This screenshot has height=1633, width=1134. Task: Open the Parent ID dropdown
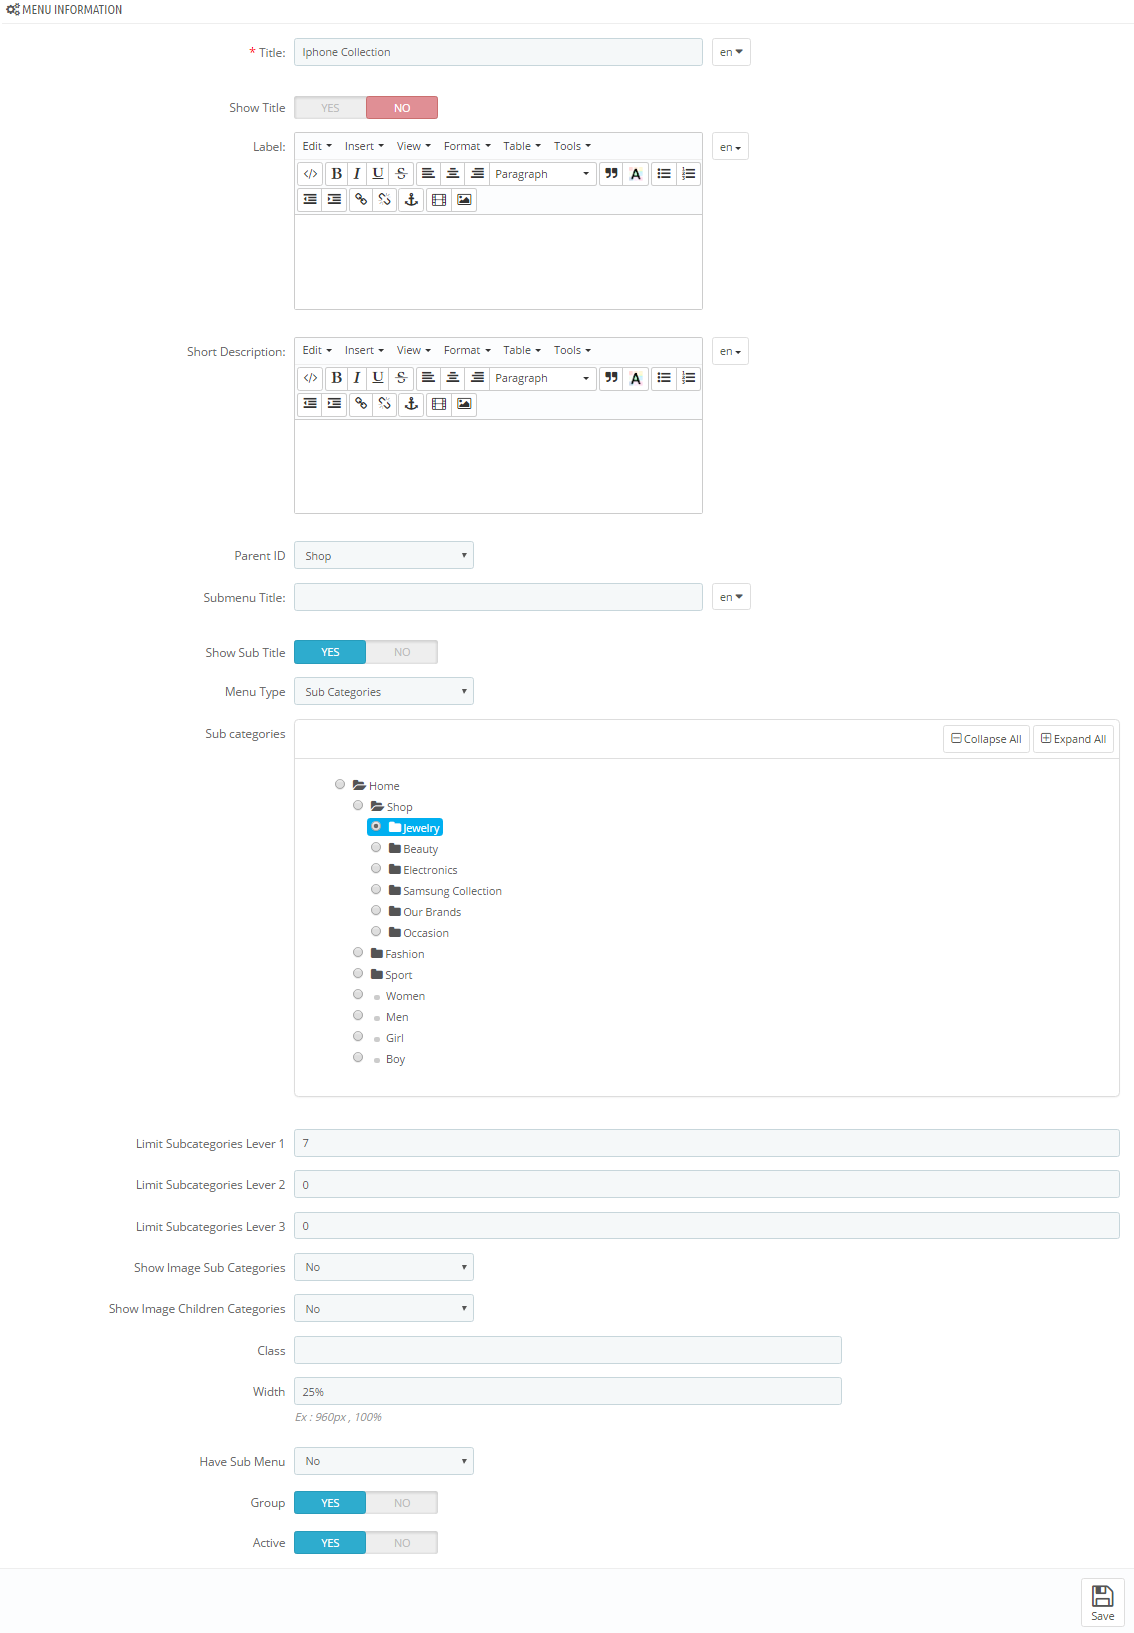click(x=383, y=556)
